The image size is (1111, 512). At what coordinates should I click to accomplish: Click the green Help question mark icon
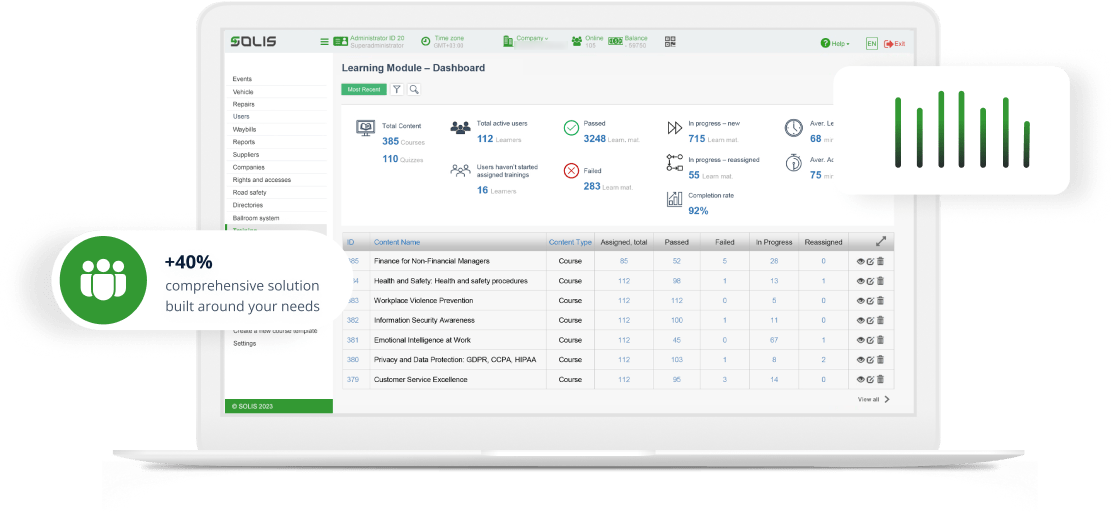click(x=825, y=43)
